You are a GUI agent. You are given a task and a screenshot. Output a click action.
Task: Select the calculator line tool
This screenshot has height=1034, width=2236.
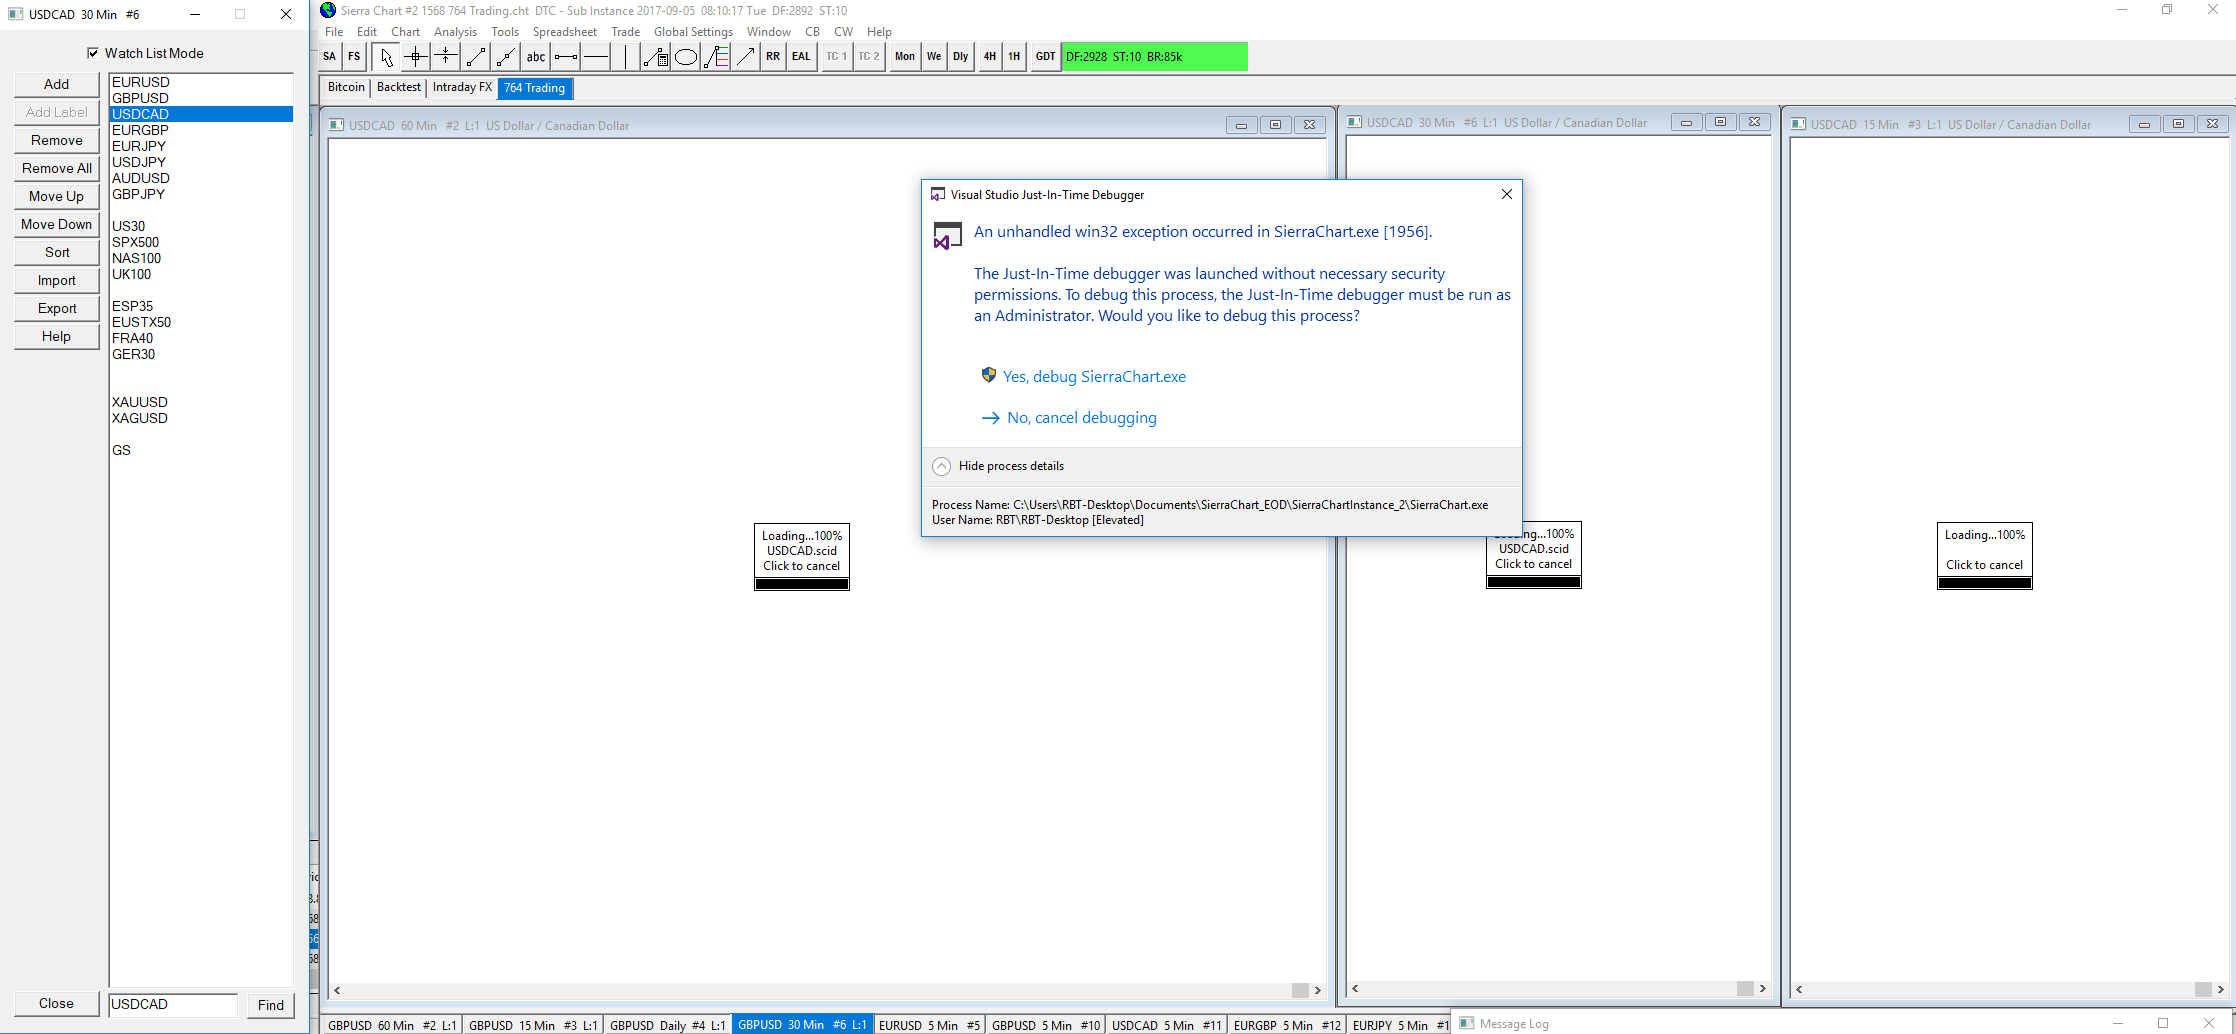pyautogui.click(x=656, y=57)
